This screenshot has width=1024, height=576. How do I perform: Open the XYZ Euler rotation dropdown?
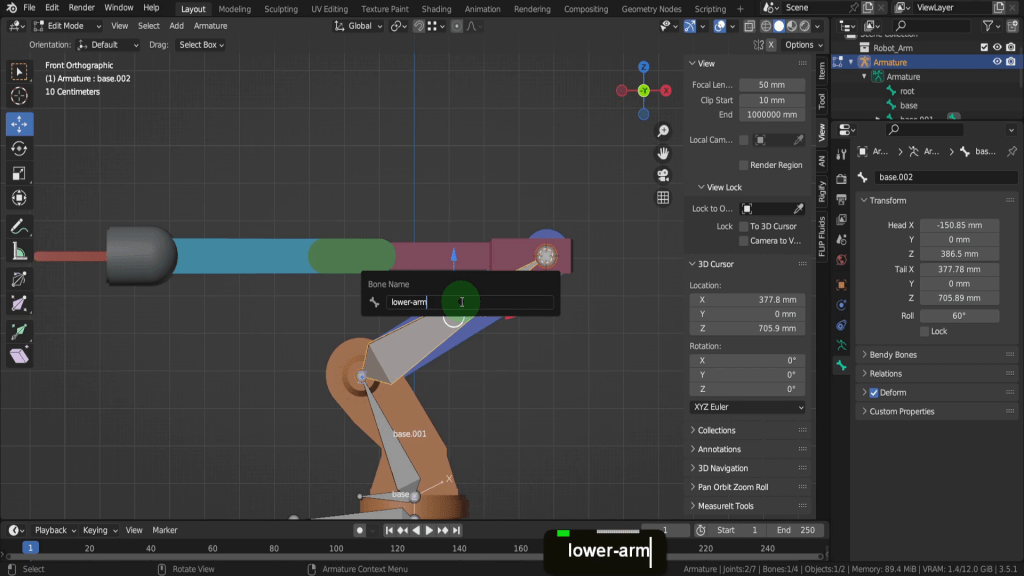[x=747, y=408]
